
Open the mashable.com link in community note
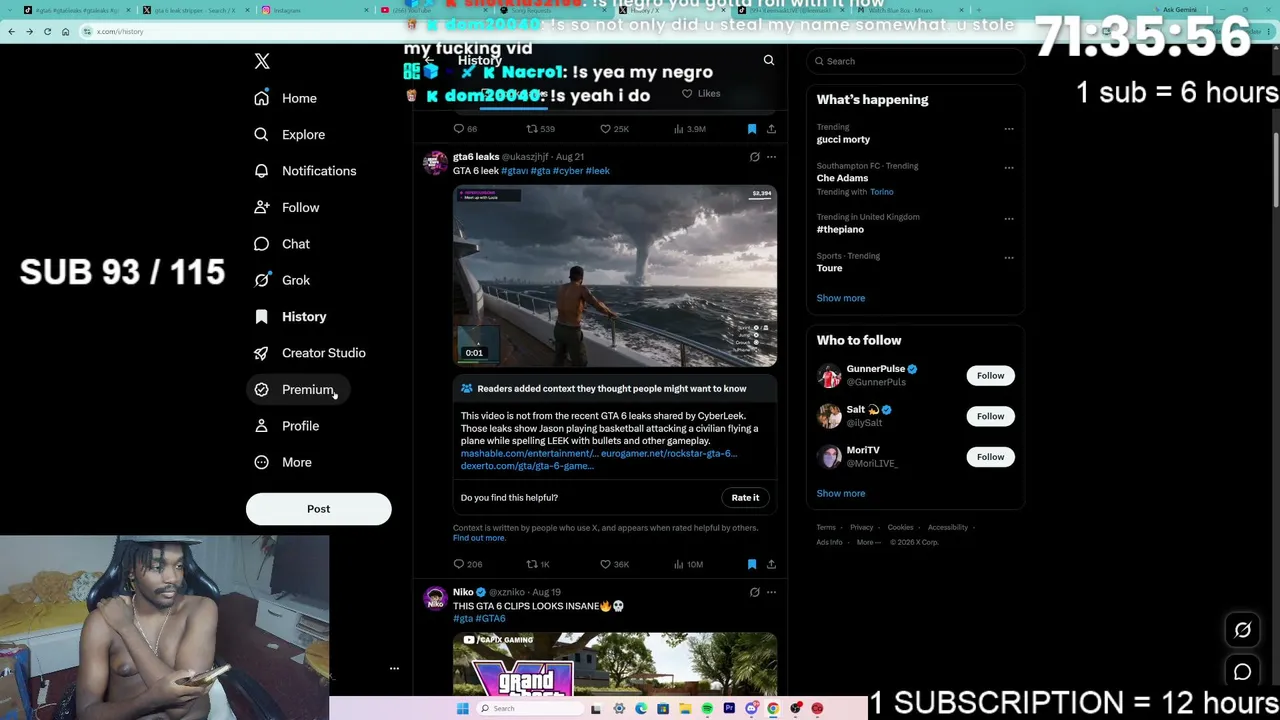[529, 453]
